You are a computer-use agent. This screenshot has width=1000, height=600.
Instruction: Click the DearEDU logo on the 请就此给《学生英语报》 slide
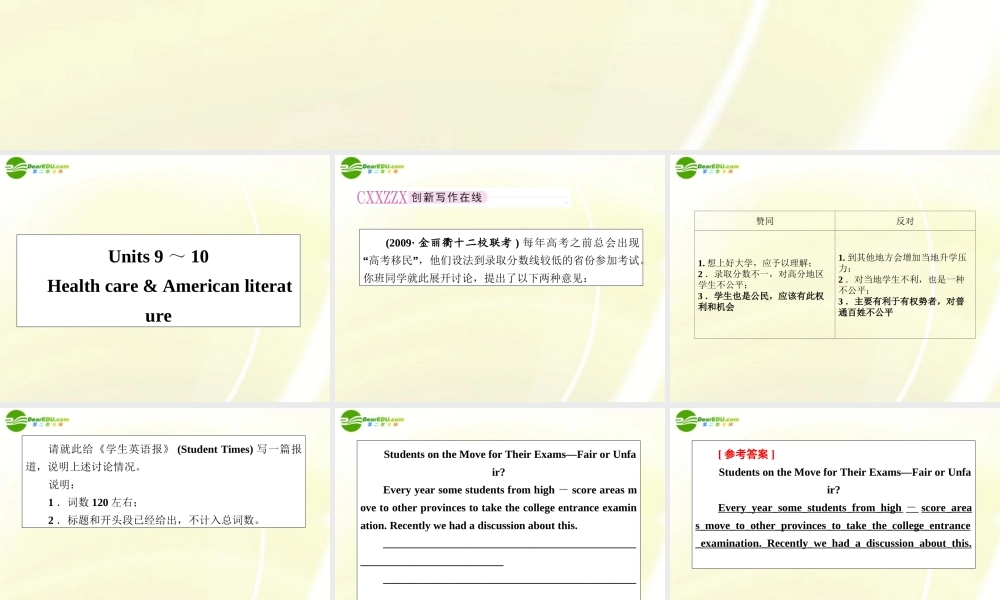pos(37,421)
